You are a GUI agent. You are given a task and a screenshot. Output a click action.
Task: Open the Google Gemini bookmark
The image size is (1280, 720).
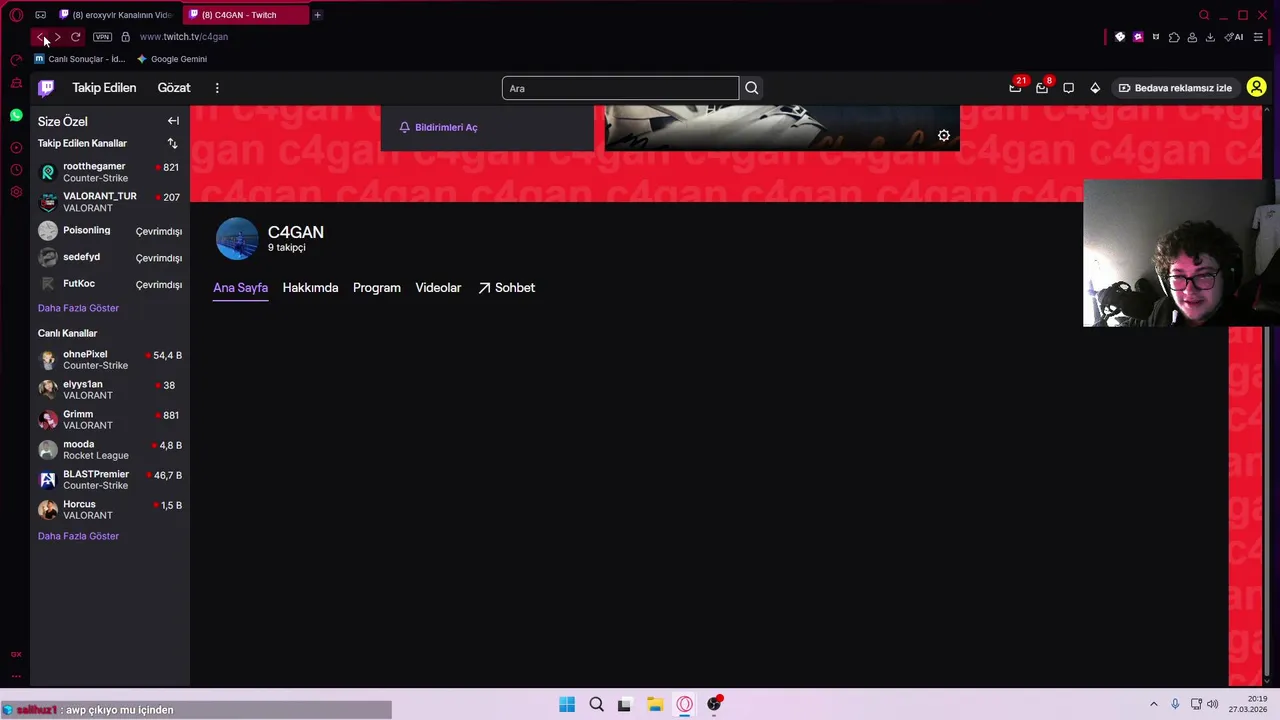click(x=172, y=59)
